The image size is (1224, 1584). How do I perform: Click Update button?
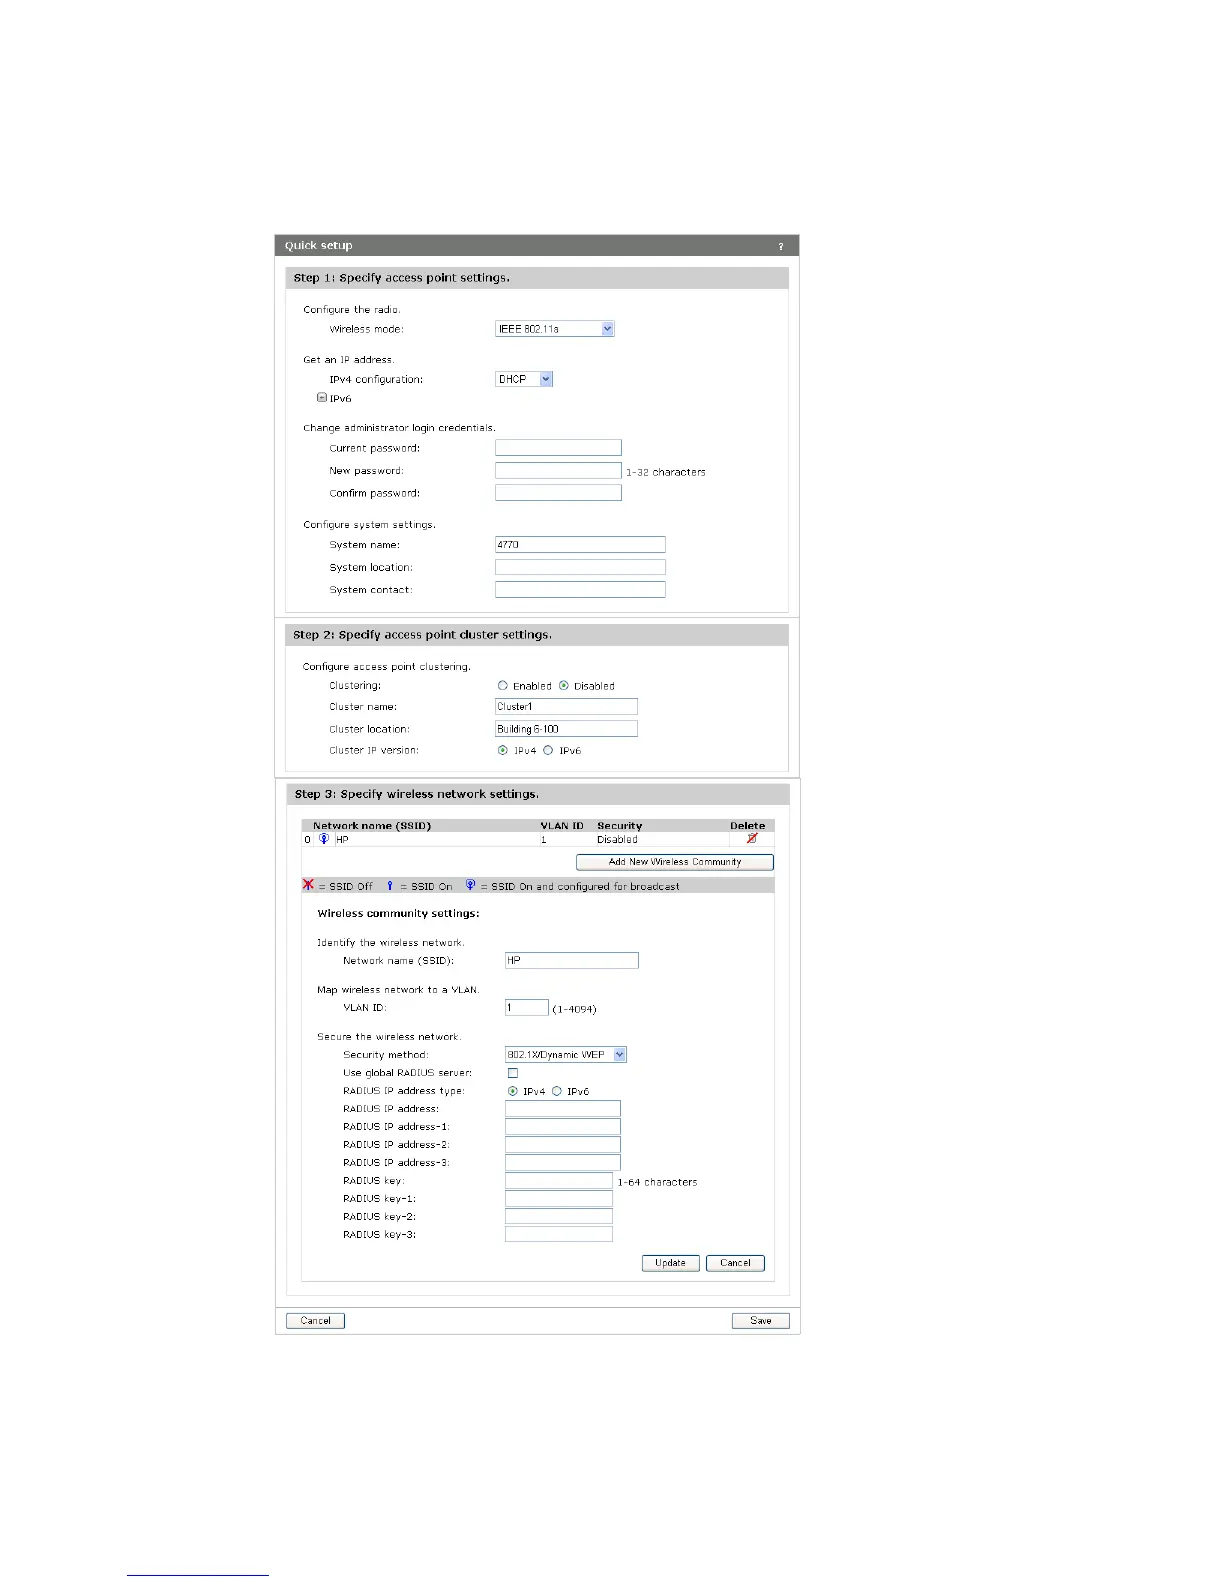click(670, 1263)
